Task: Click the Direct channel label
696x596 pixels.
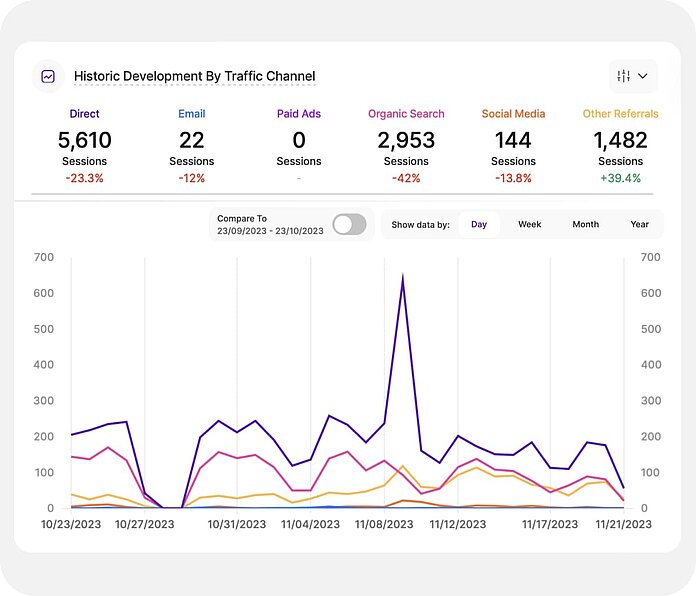Action: (84, 114)
